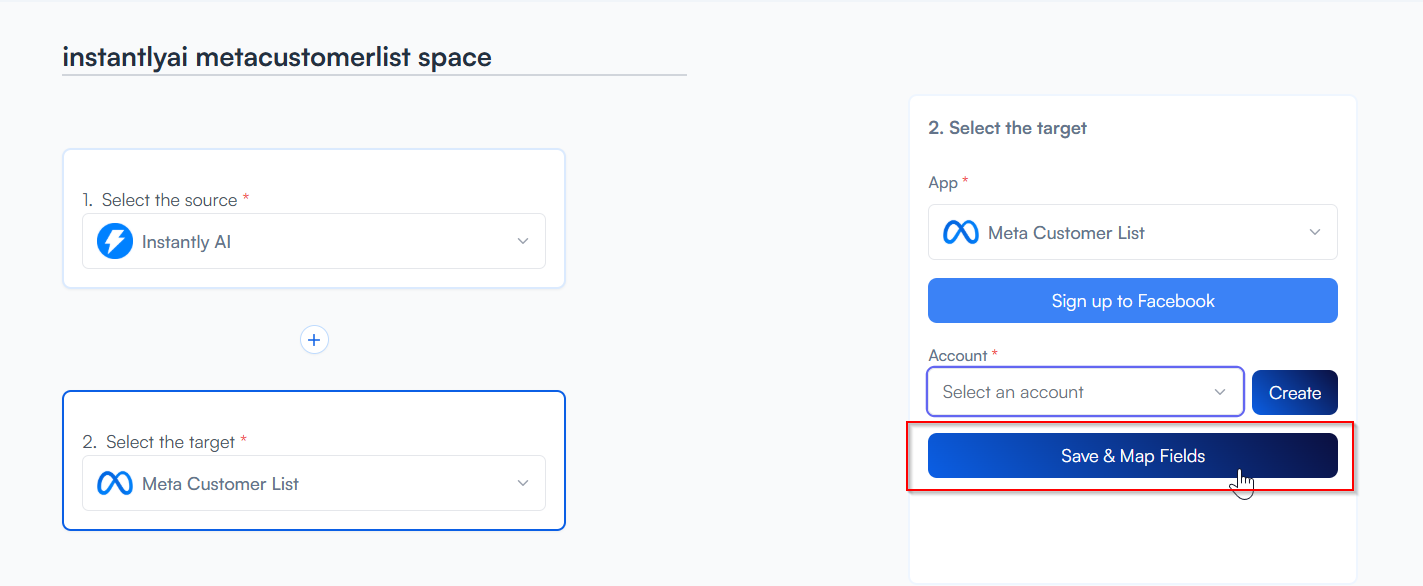The image size is (1423, 586).
Task: Expand the source dropdown chevron beside Instantly AI
Action: pyautogui.click(x=522, y=241)
